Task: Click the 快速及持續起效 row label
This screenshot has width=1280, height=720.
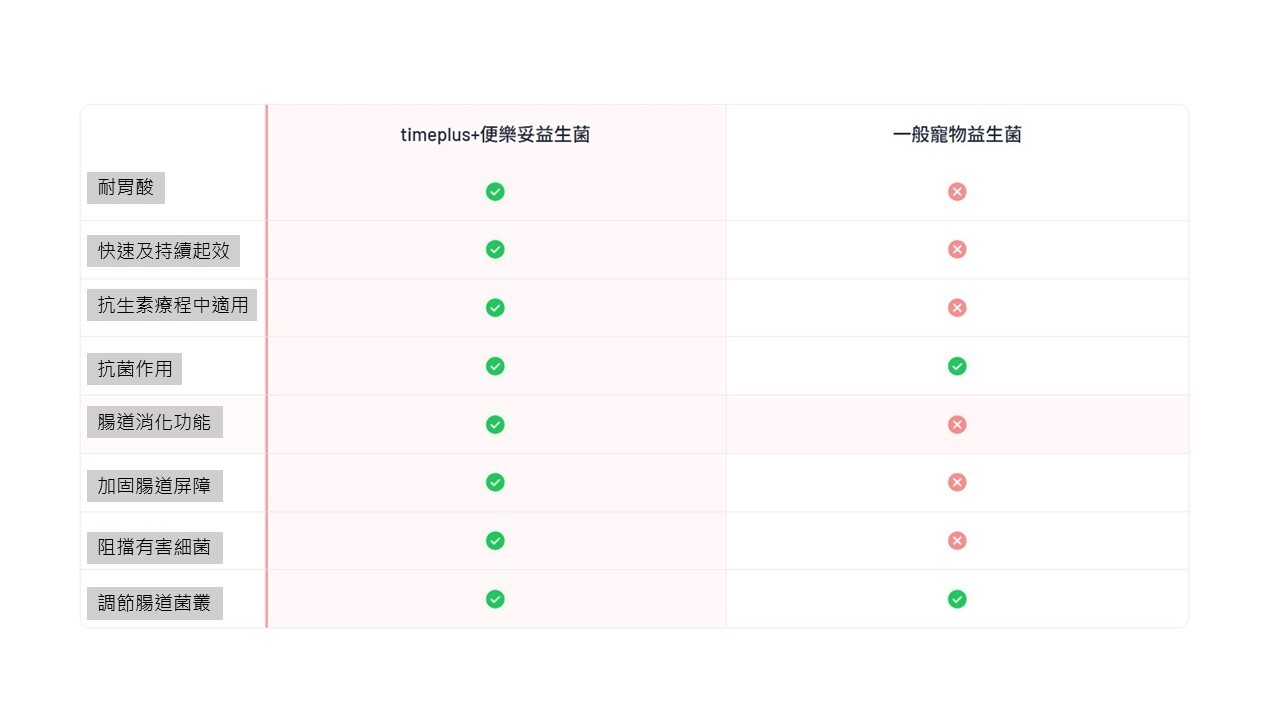Action: click(163, 251)
